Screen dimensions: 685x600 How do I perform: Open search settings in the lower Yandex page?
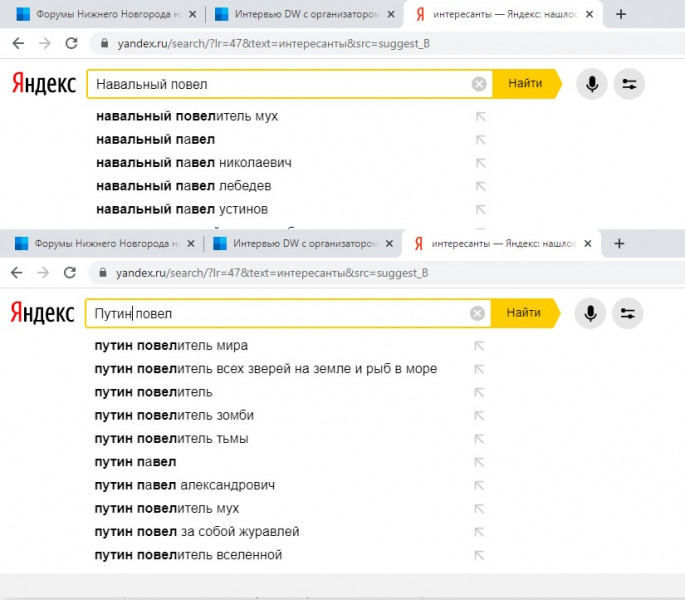click(x=627, y=313)
